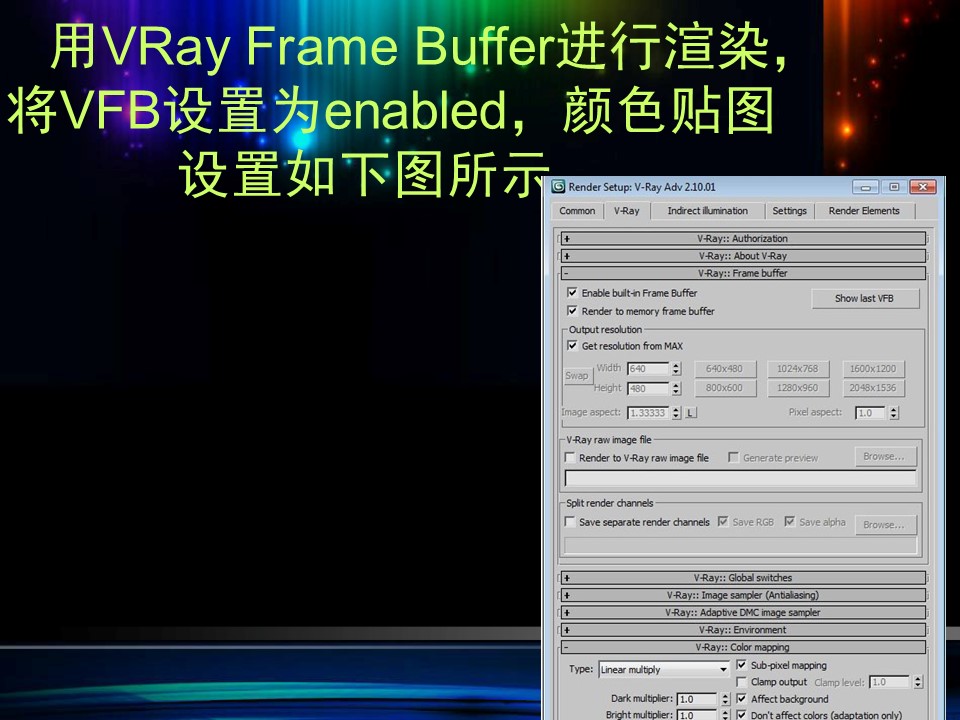Minimize the Render Setup window
960x720 pixels.
point(866,187)
